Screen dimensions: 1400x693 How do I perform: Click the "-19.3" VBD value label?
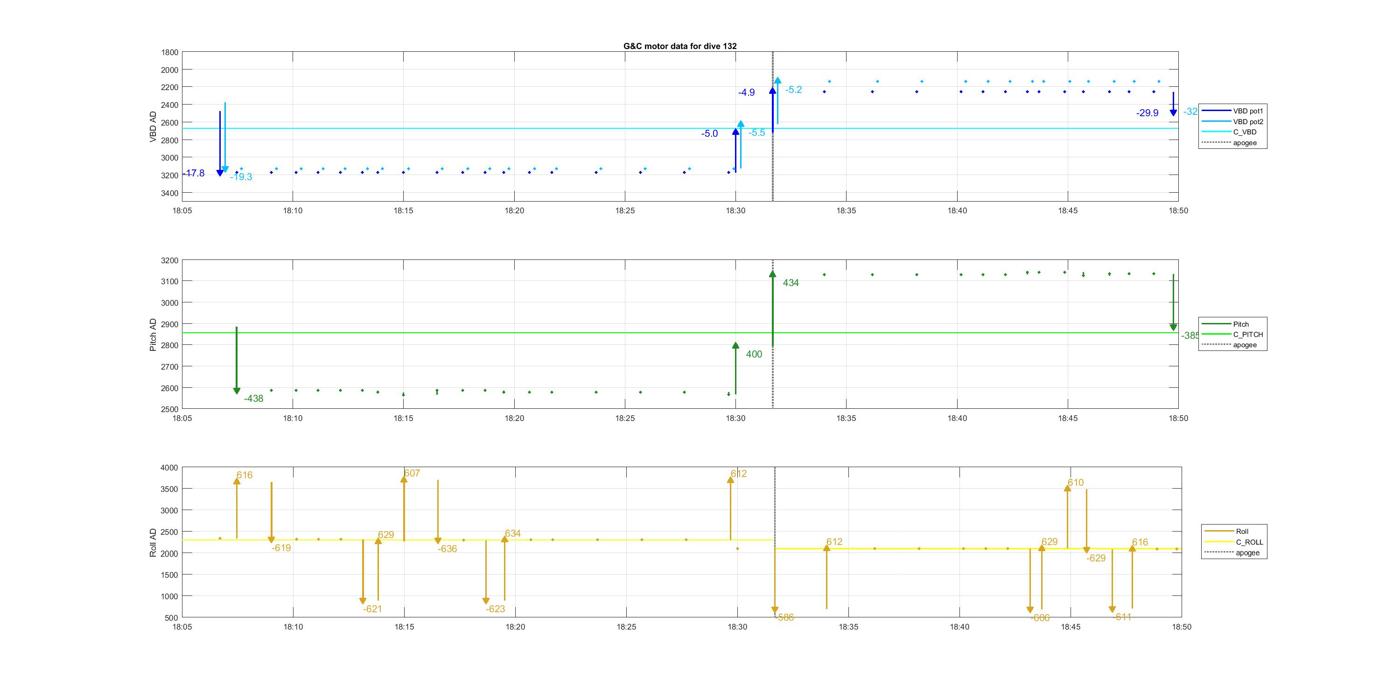241,177
